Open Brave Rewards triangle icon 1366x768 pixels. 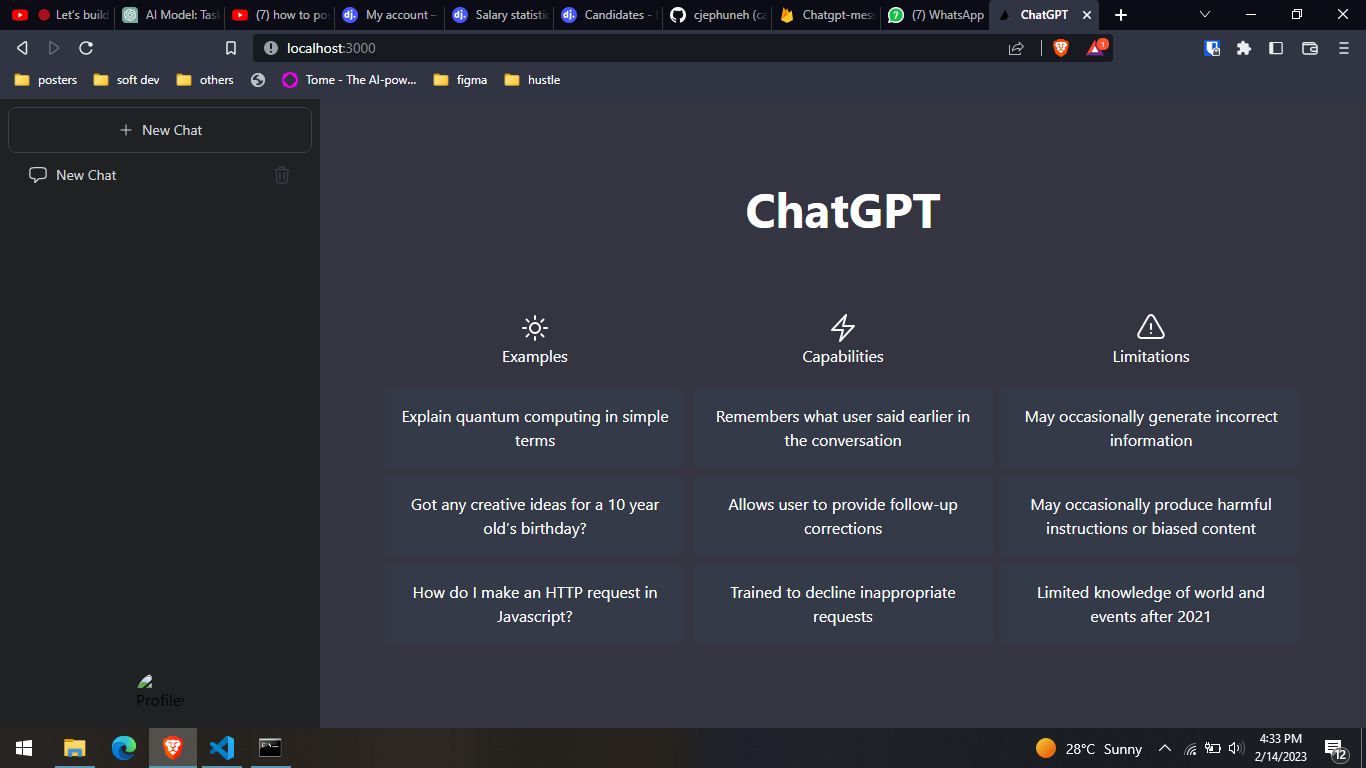pyautogui.click(x=1095, y=47)
